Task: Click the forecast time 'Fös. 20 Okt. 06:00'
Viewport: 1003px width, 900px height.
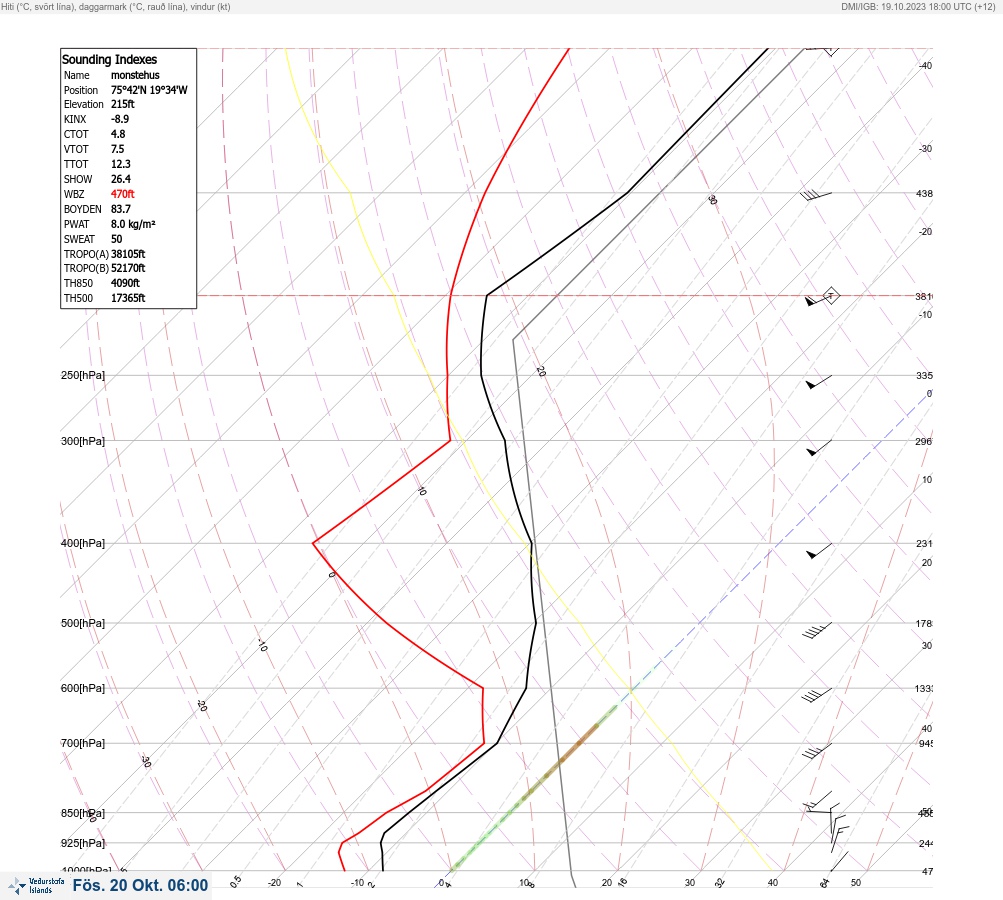Action: (x=140, y=885)
